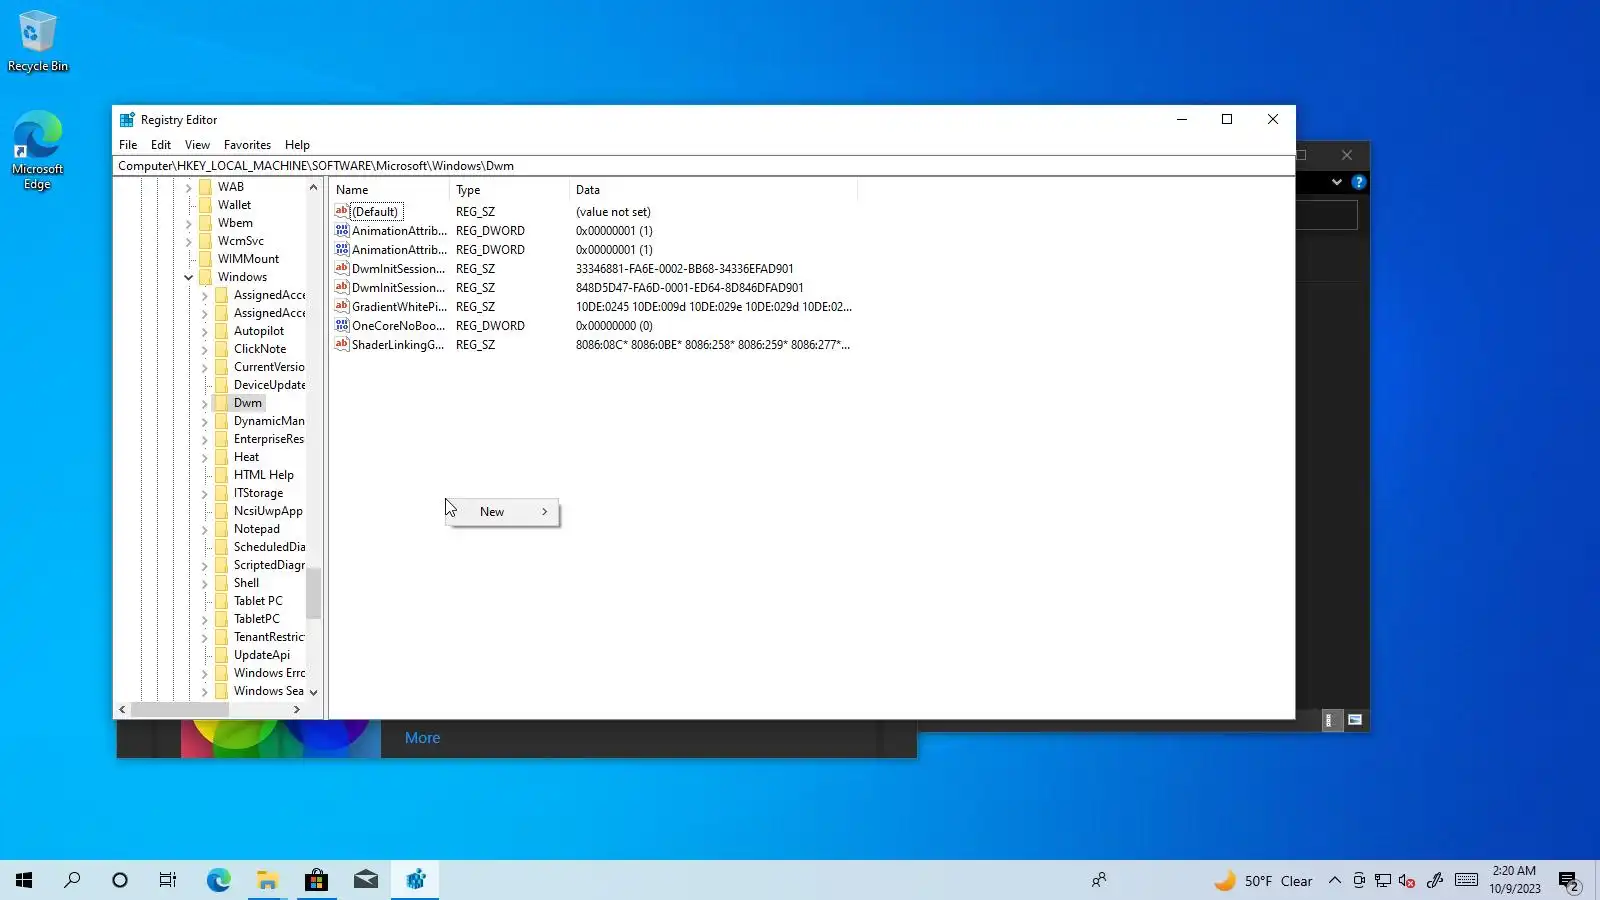Click the network tray icon
The image size is (1600, 900).
tap(1383, 881)
